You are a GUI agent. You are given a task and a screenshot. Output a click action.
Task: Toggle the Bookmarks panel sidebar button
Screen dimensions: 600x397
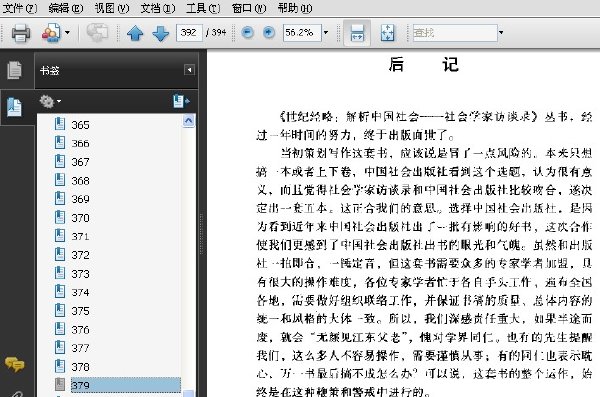click(15, 107)
